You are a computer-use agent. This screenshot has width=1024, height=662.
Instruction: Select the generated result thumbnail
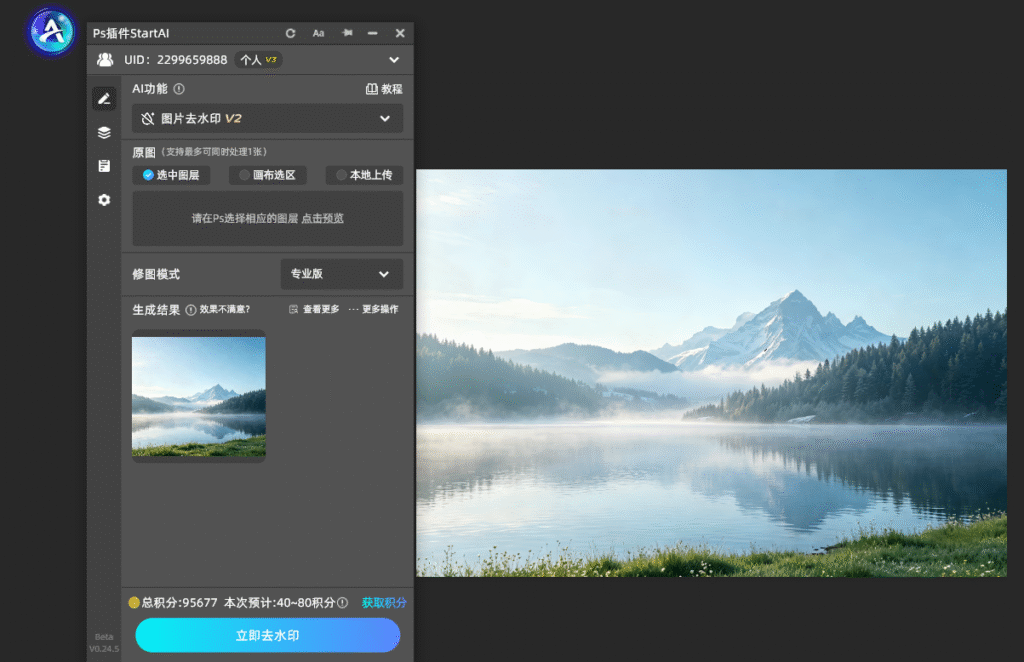199,396
